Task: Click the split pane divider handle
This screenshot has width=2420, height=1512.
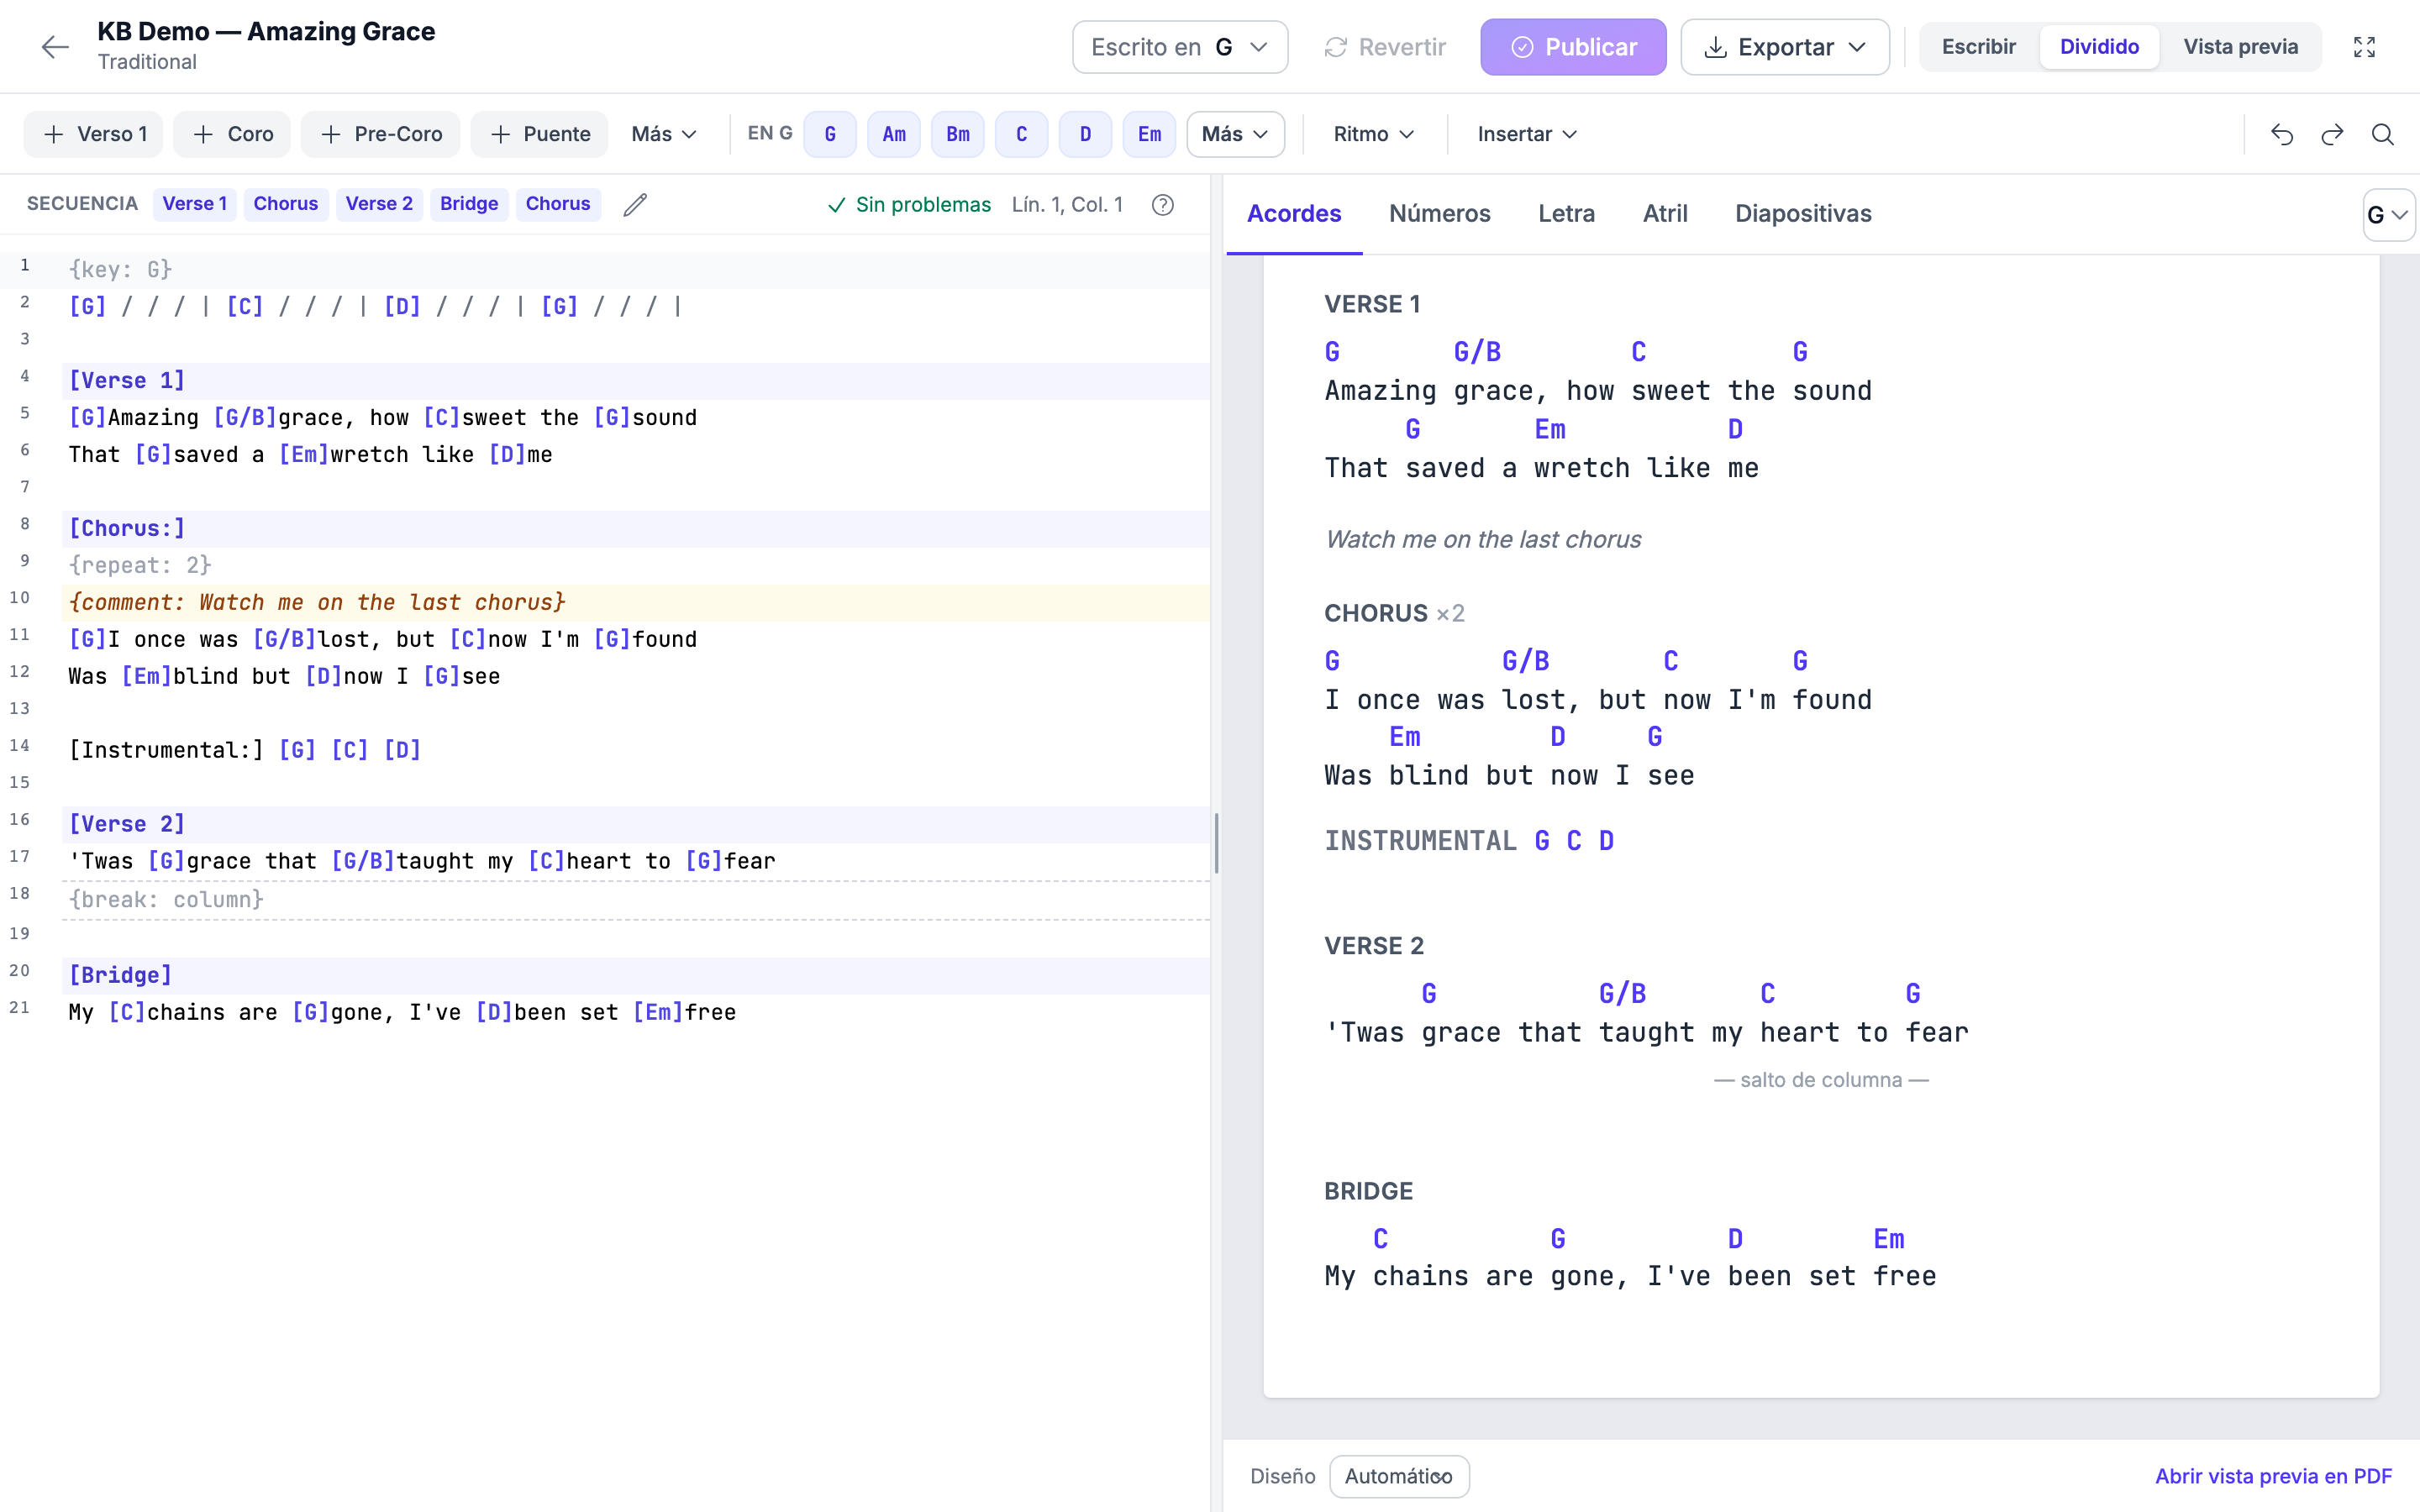Action: [1216, 843]
